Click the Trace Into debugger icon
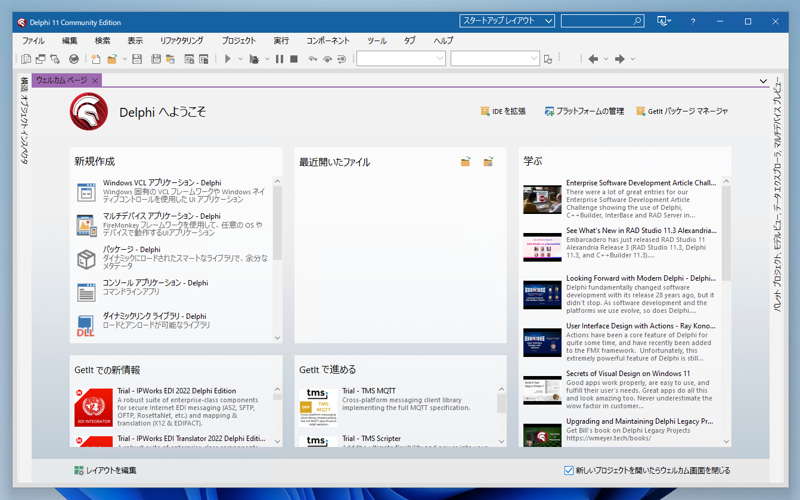 tap(313, 59)
